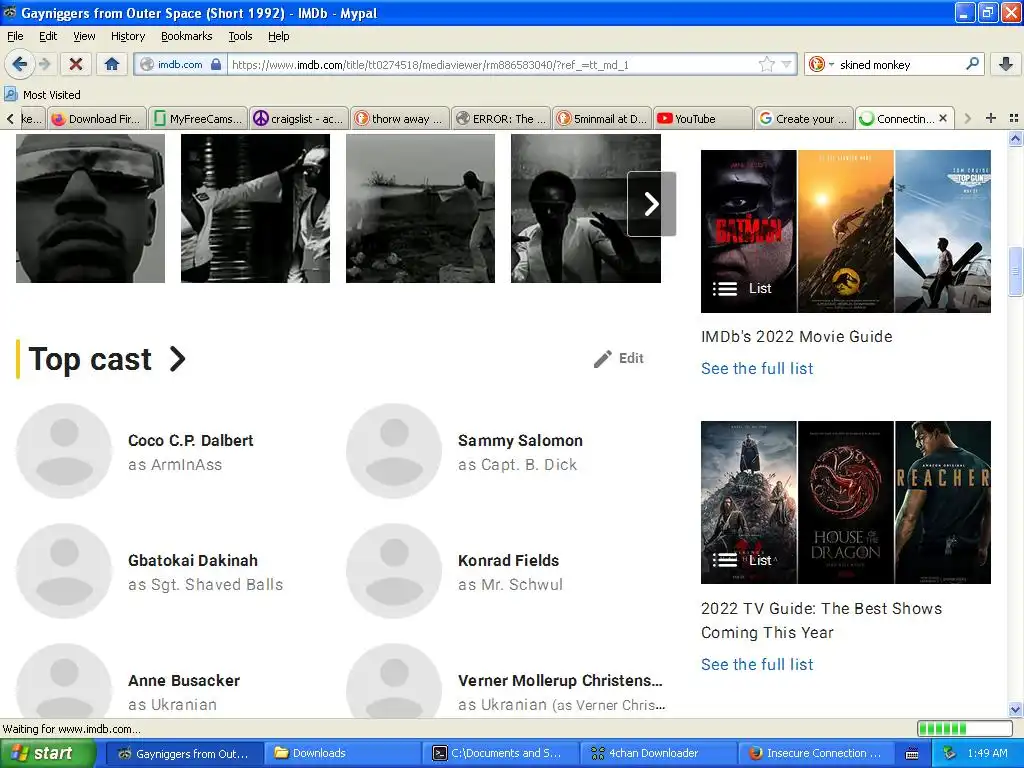Open the View menu
This screenshot has height=768, width=1024.
84,36
